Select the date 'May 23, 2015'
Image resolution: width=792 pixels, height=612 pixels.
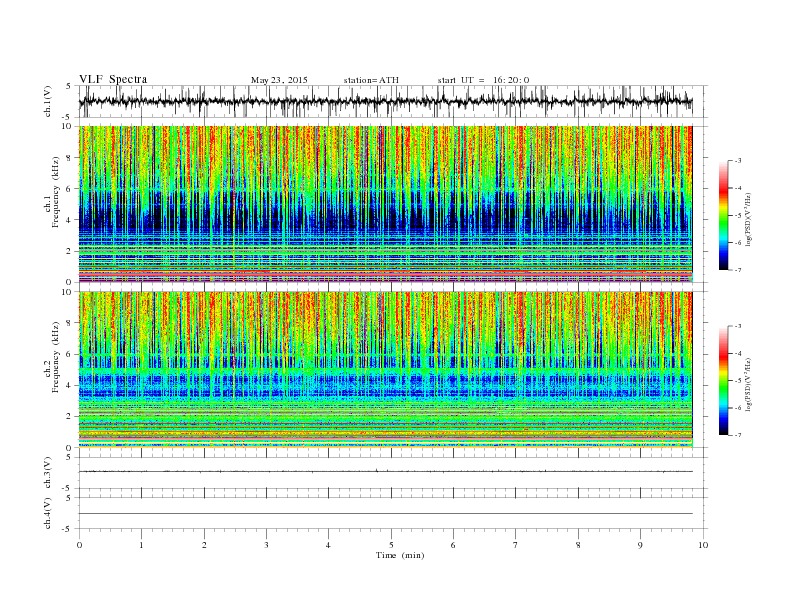pos(279,80)
